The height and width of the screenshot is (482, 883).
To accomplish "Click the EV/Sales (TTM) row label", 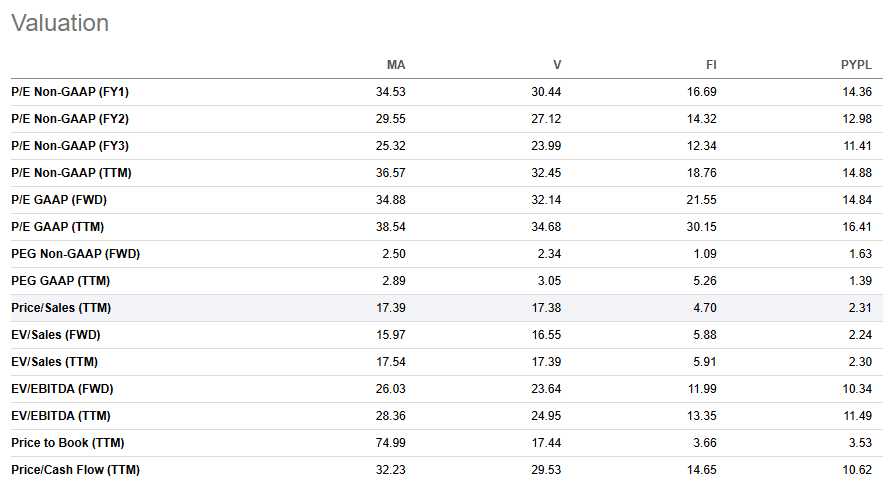I will [54, 362].
